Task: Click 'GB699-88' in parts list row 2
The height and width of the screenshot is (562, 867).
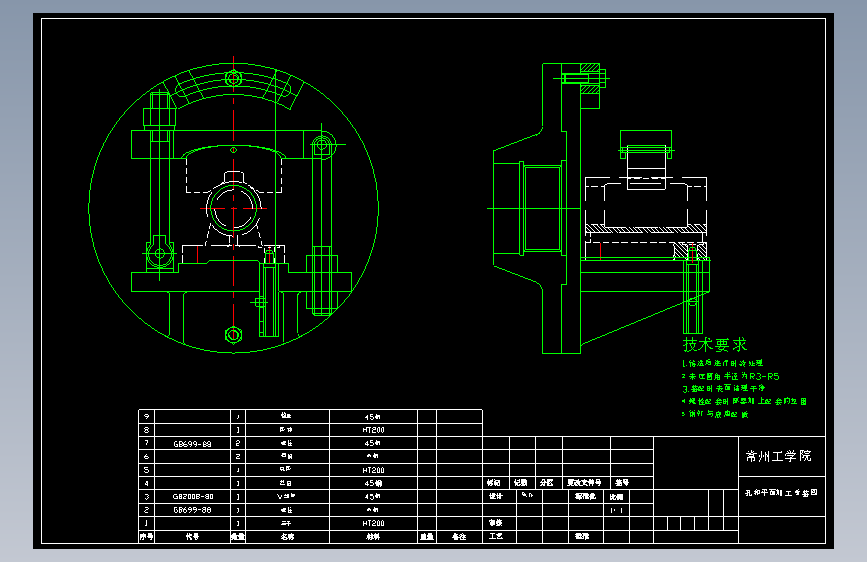Action: tap(192, 510)
